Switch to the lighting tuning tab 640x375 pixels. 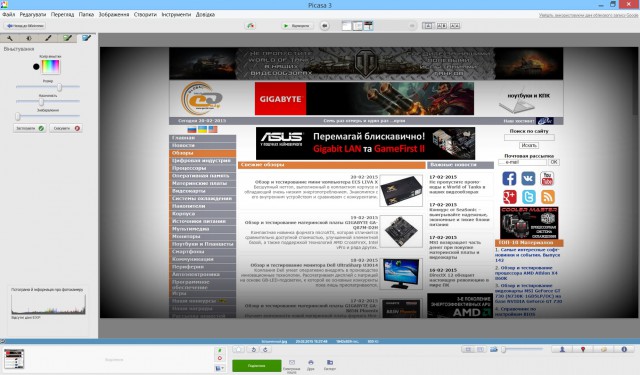pos(29,38)
